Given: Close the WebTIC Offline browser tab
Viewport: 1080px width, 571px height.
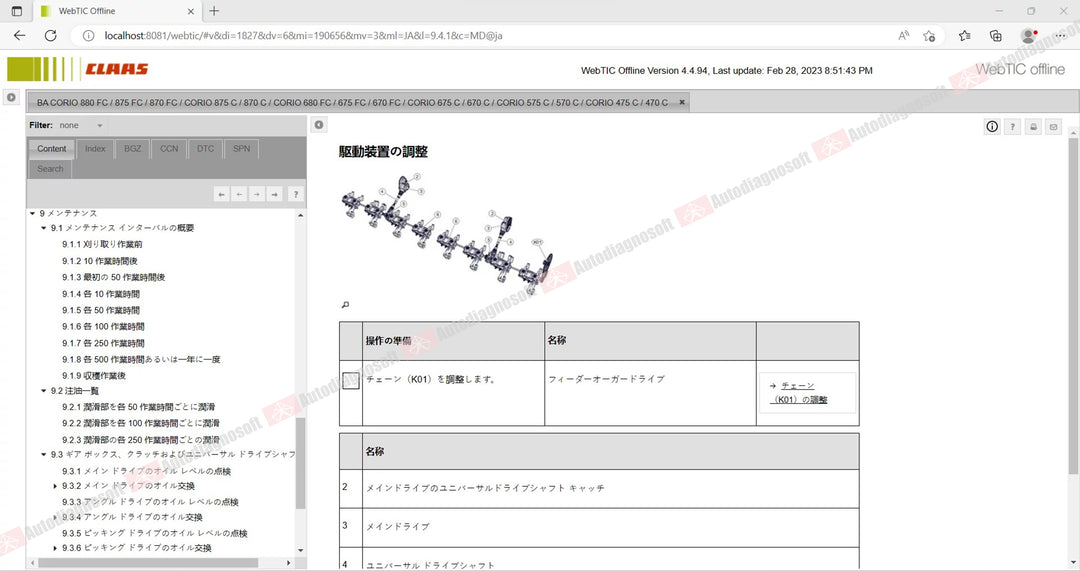Looking at the screenshot, I should point(191,11).
